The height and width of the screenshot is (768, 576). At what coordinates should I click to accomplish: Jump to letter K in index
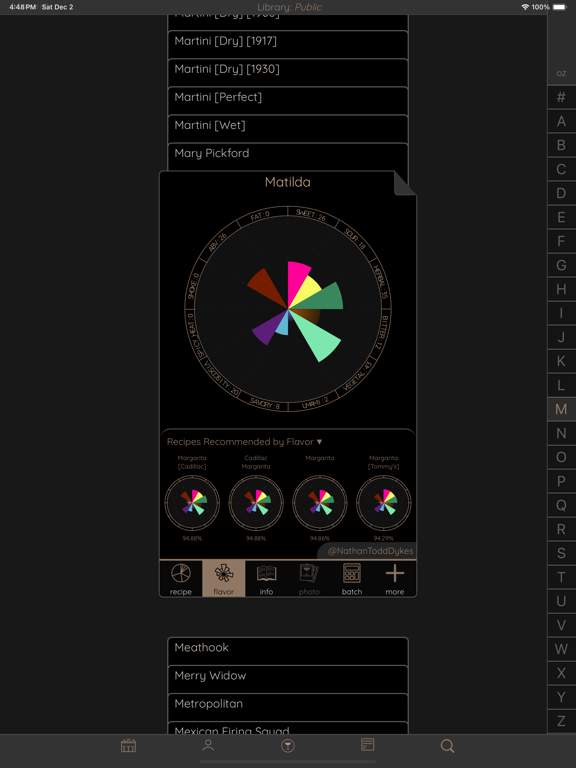(x=561, y=361)
